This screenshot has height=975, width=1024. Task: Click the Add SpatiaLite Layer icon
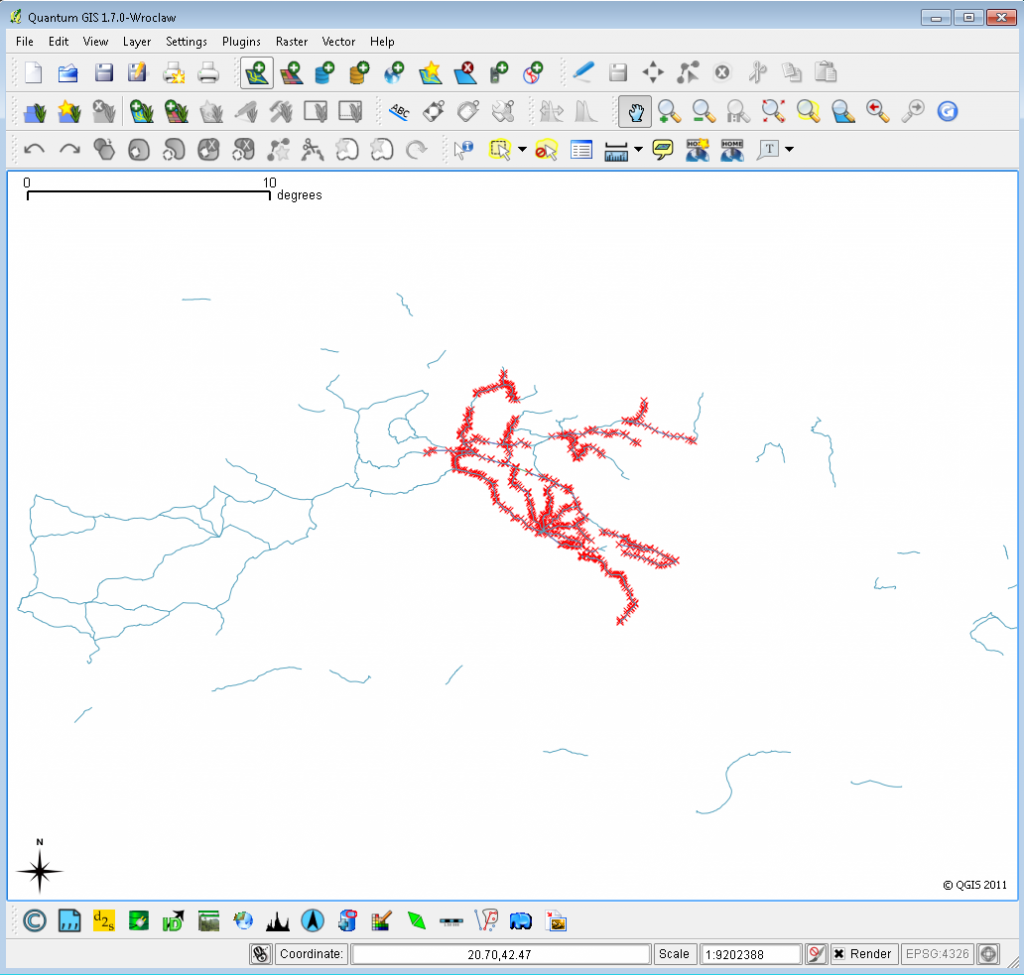(x=359, y=72)
